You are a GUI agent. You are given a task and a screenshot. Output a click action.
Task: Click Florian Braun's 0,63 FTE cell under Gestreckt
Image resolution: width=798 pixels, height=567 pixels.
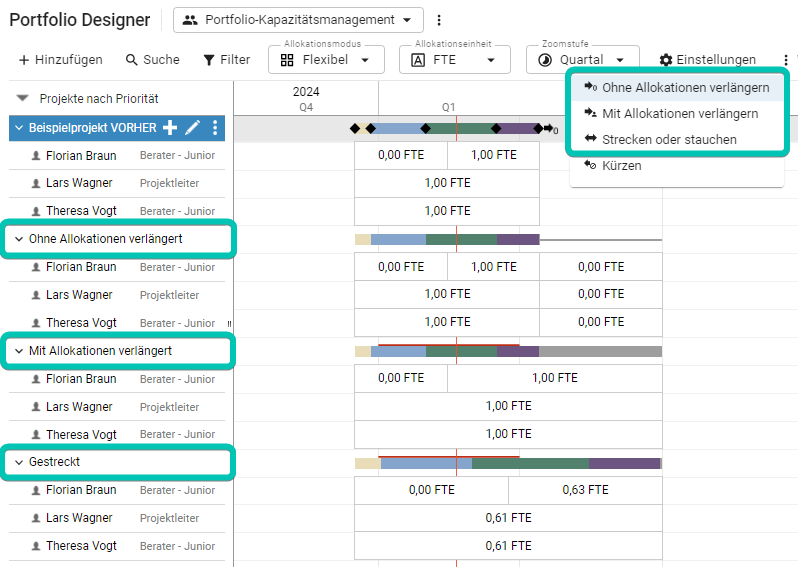[x=585, y=490]
